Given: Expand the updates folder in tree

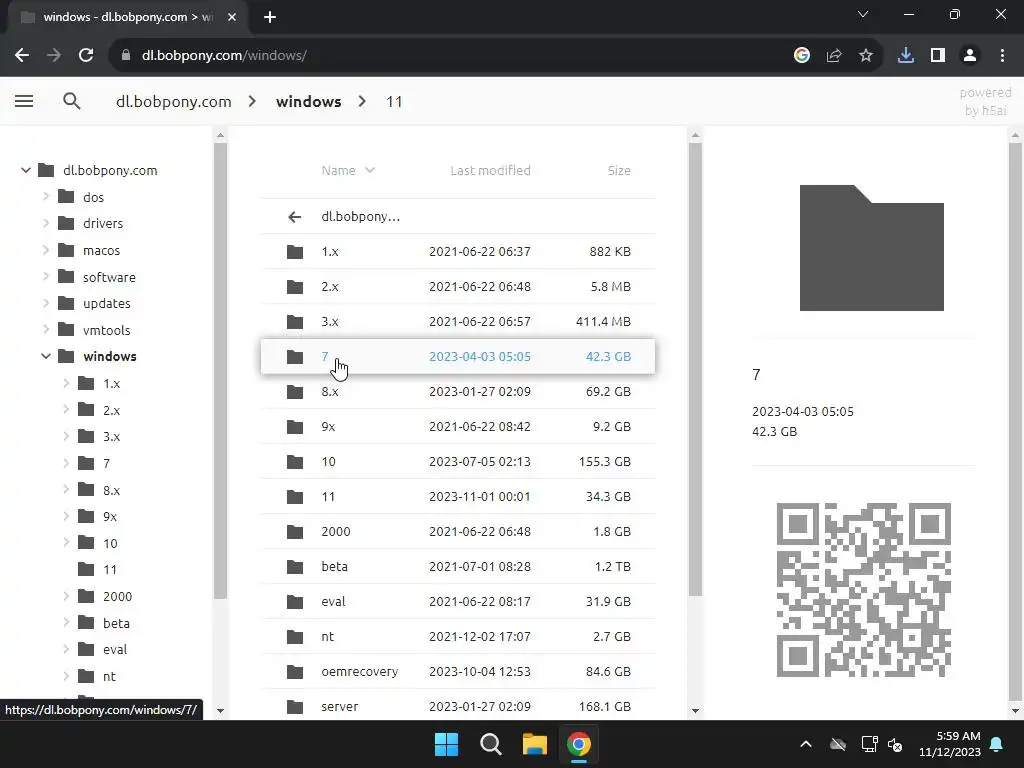Looking at the screenshot, I should click(x=46, y=303).
